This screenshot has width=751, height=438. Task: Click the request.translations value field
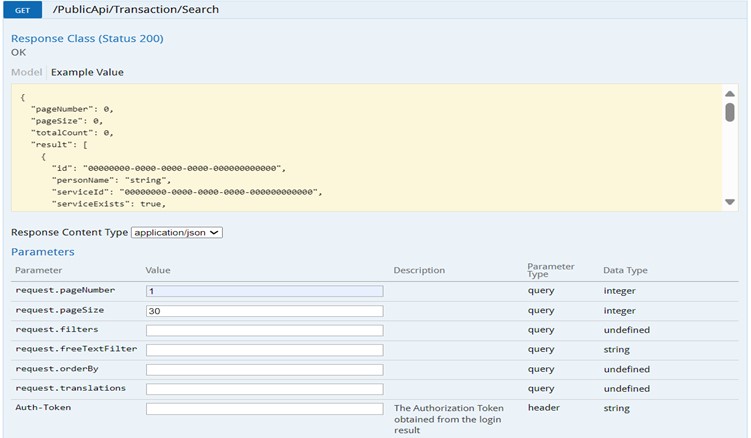point(264,388)
